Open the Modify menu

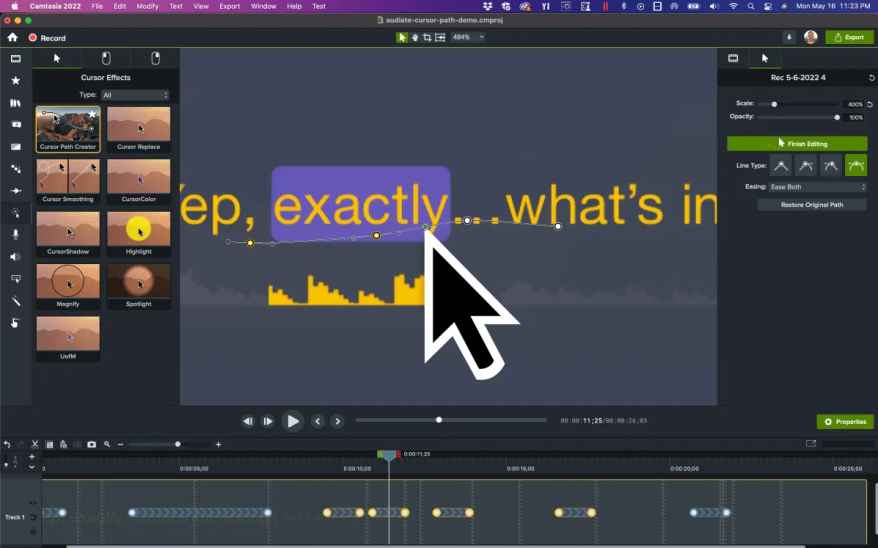tap(147, 6)
